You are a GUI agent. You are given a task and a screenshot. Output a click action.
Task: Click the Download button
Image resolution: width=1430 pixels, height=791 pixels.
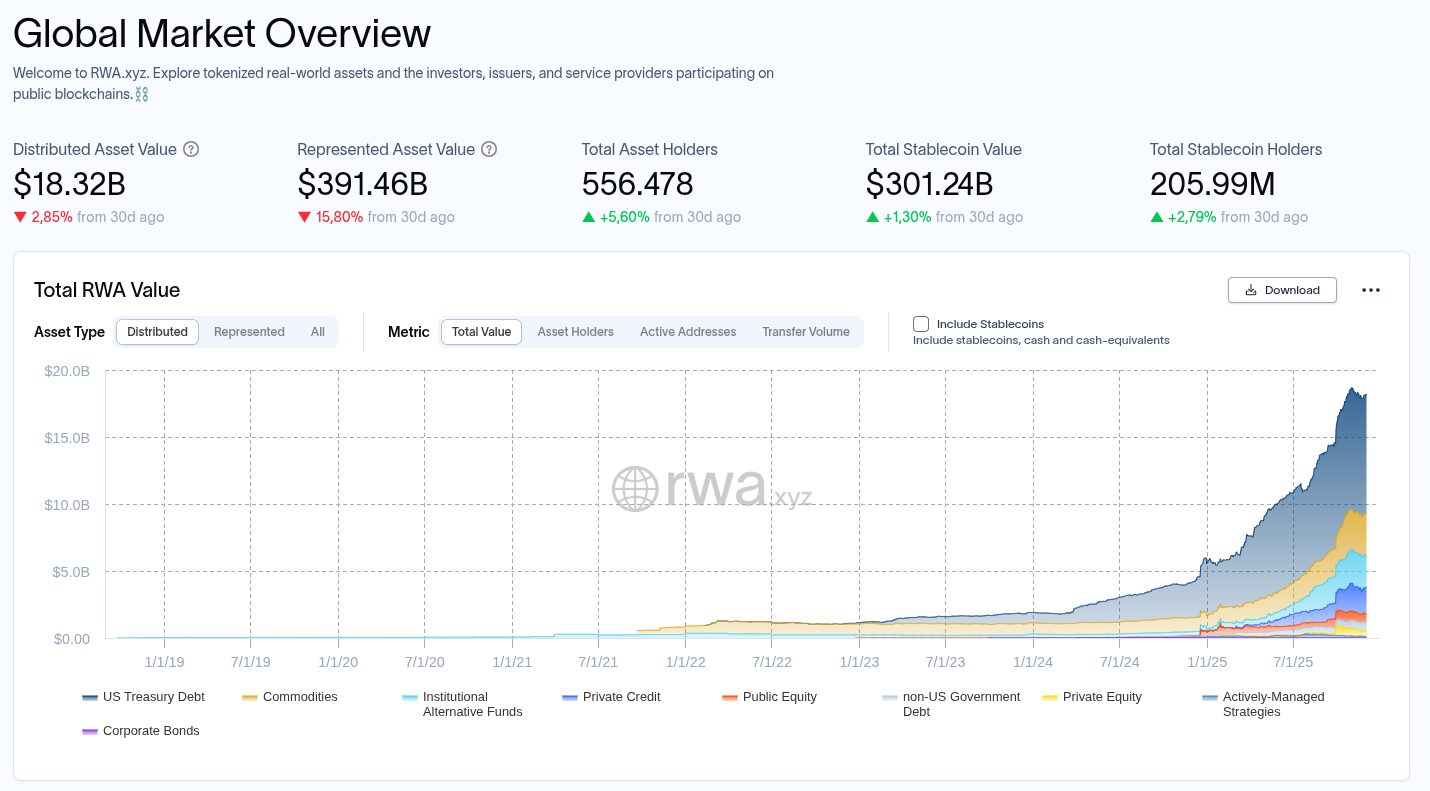pos(1282,290)
